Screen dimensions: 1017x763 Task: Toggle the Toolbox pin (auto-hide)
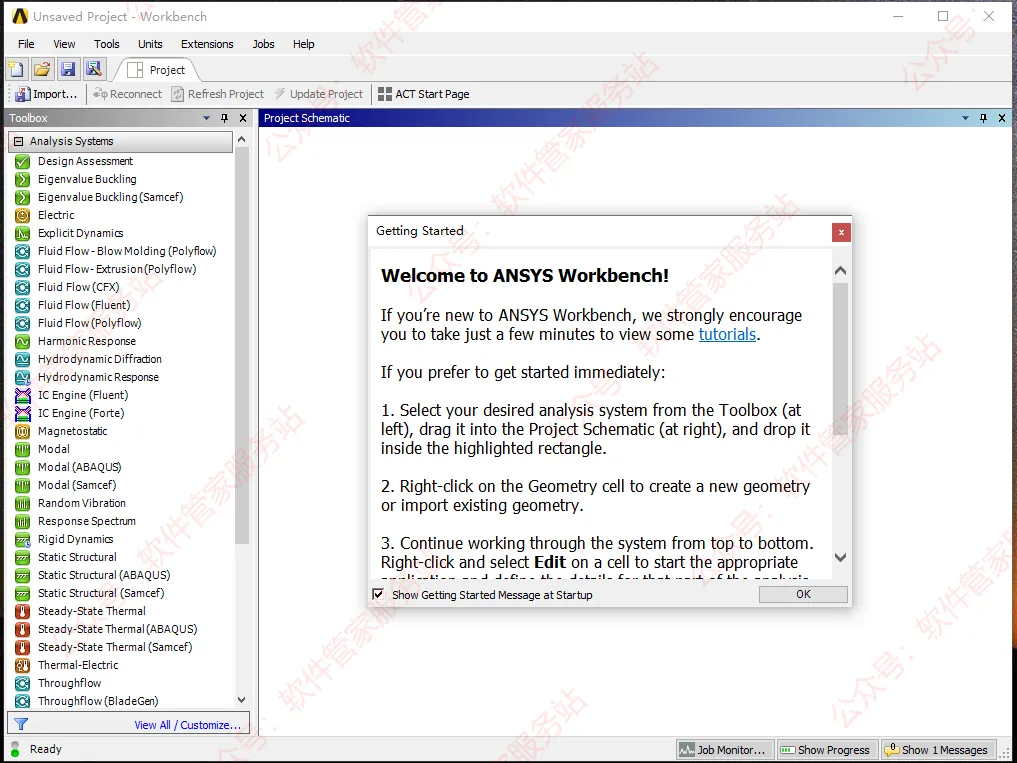pos(224,118)
